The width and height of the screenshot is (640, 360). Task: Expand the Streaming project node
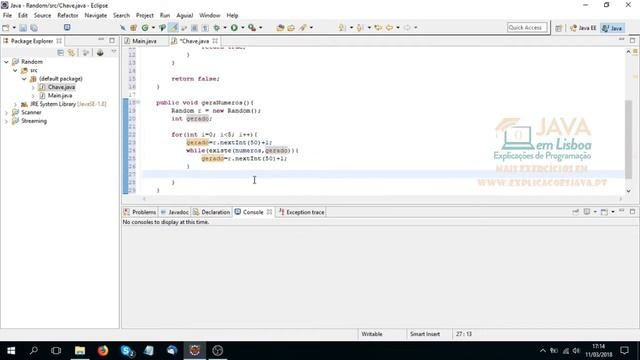(x=6, y=121)
